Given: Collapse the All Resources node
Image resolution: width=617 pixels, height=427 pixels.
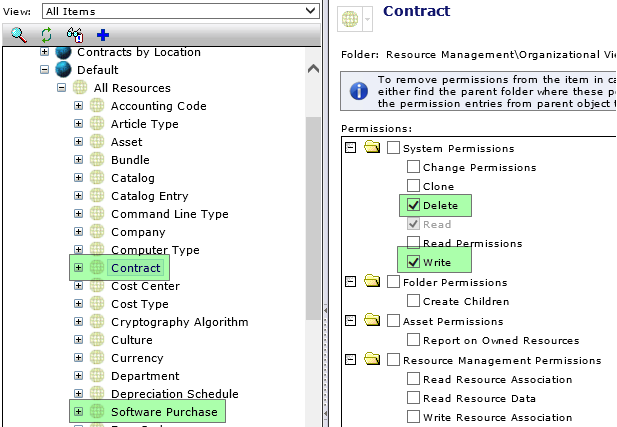Looking at the screenshot, I should [x=61, y=87].
